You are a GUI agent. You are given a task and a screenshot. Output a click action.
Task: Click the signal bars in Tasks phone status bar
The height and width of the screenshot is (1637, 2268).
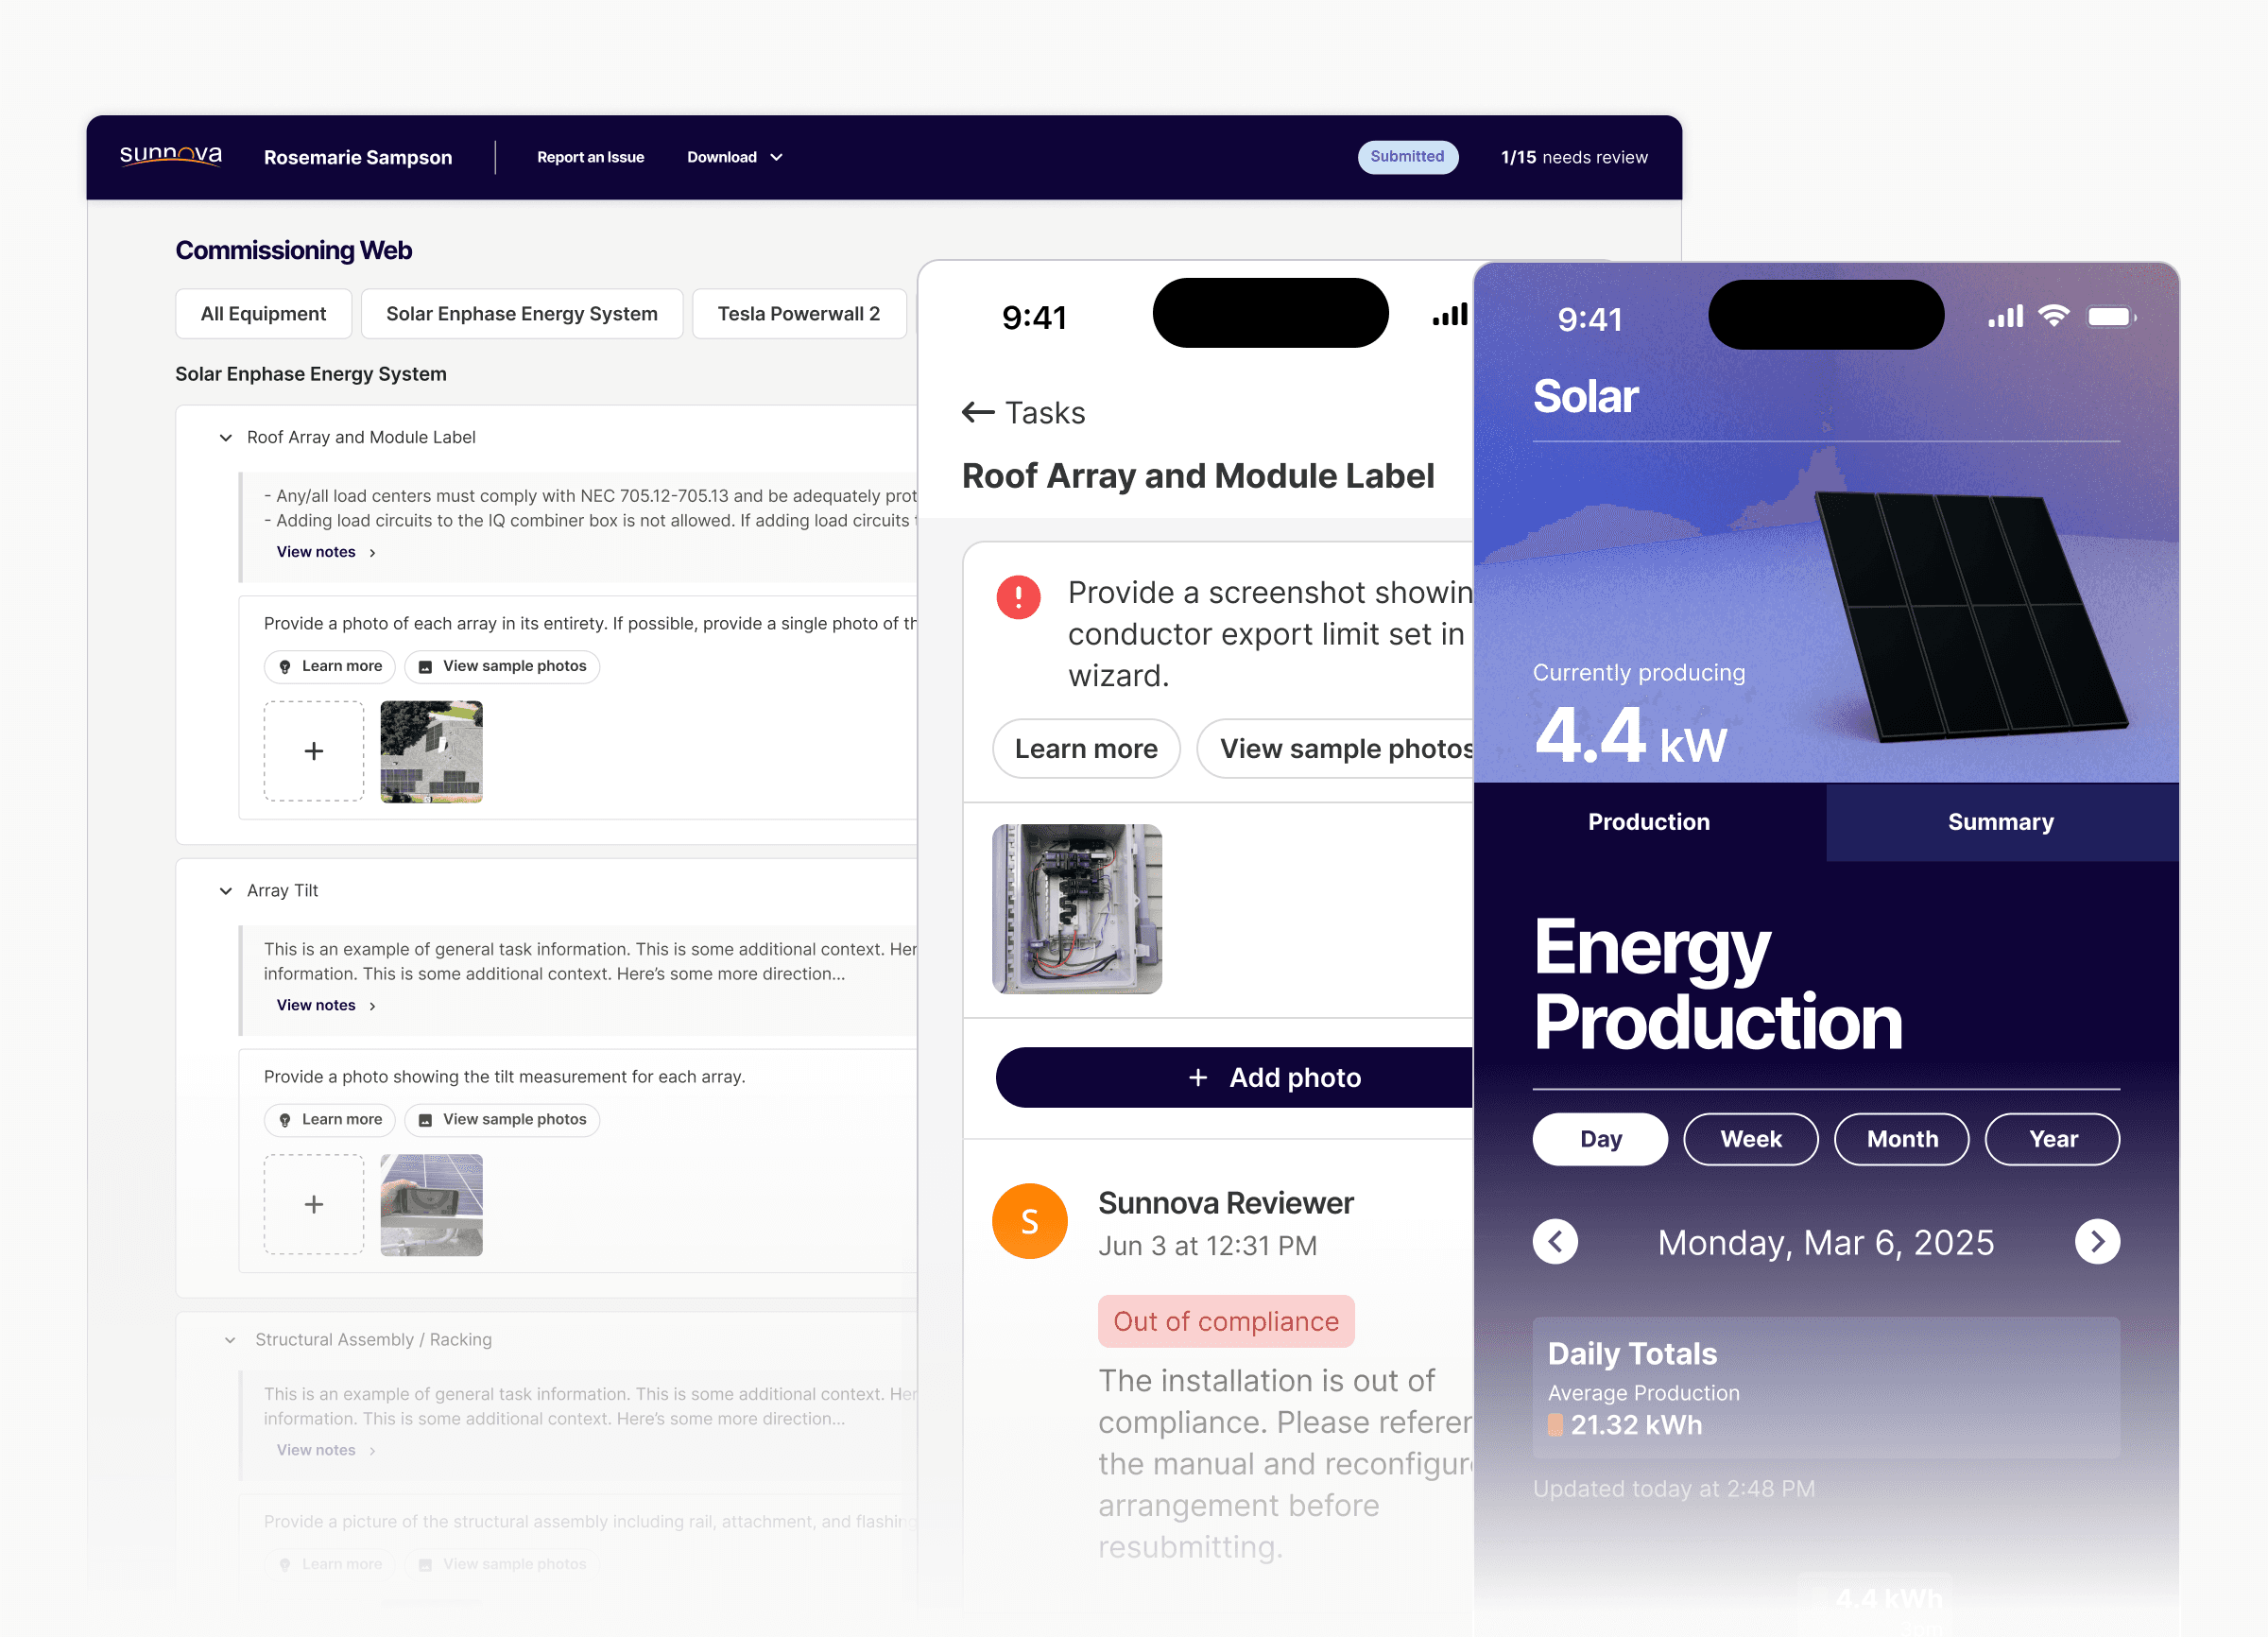coord(1450,315)
